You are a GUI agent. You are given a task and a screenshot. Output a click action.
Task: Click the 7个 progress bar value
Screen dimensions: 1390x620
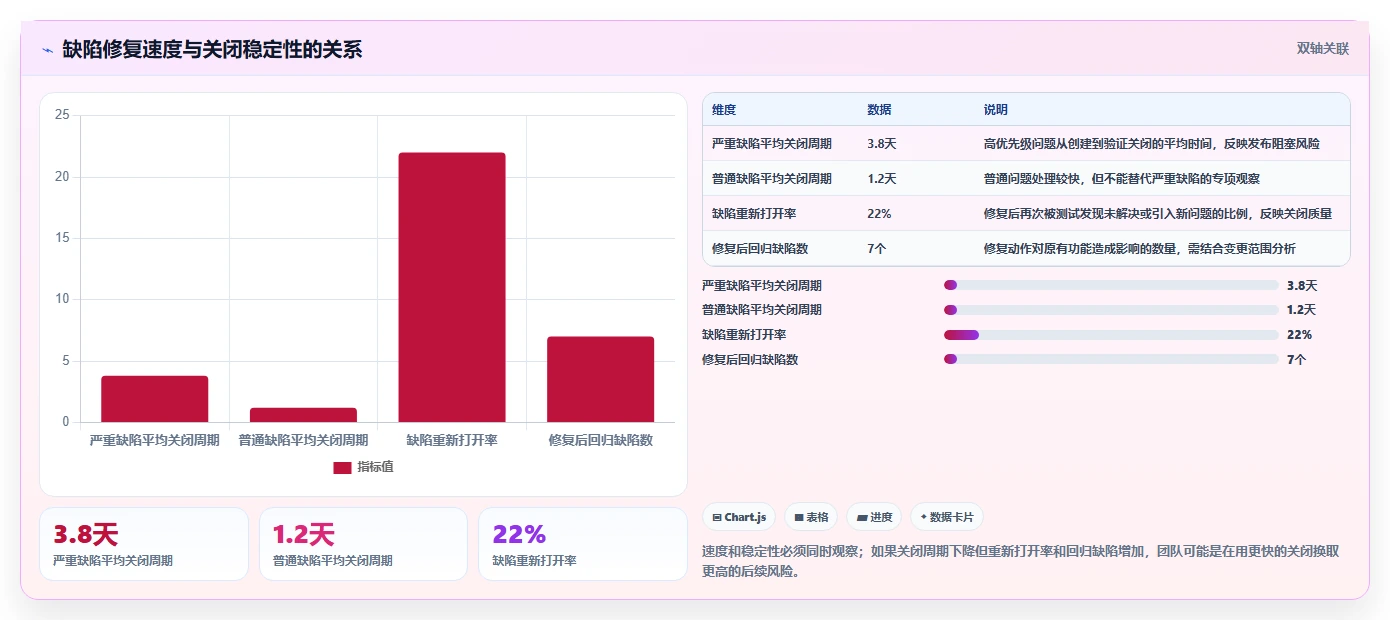[x=1296, y=359]
